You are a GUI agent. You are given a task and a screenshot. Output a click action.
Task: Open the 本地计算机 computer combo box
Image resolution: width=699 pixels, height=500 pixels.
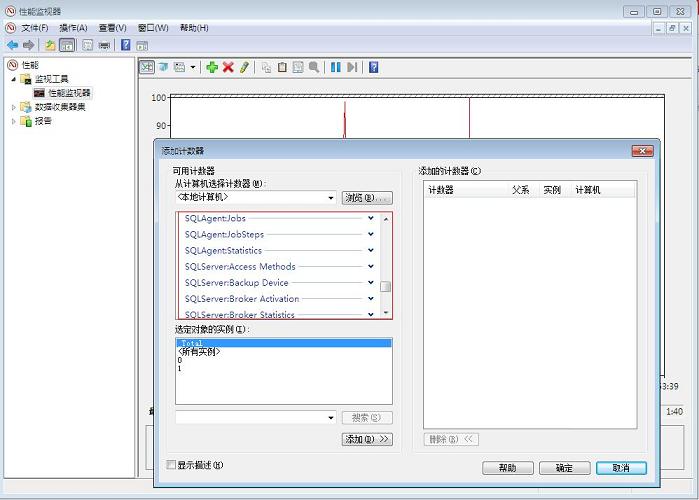click(256, 197)
